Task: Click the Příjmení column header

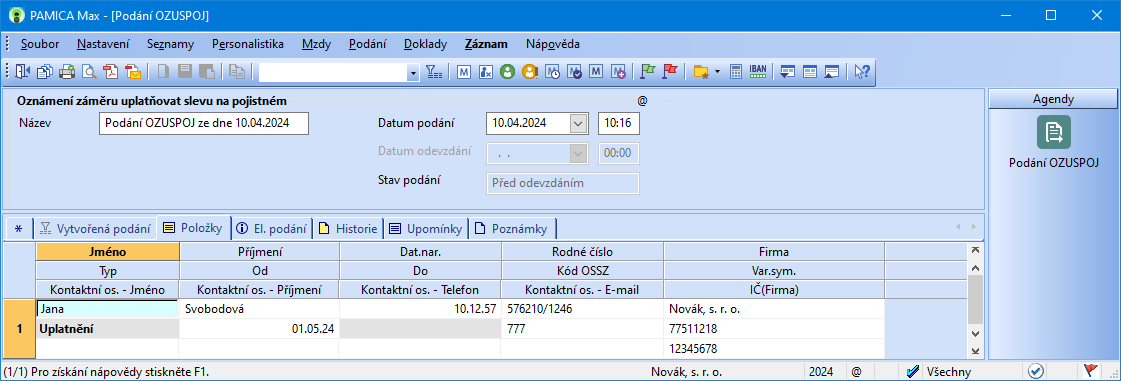Action: coord(260,252)
